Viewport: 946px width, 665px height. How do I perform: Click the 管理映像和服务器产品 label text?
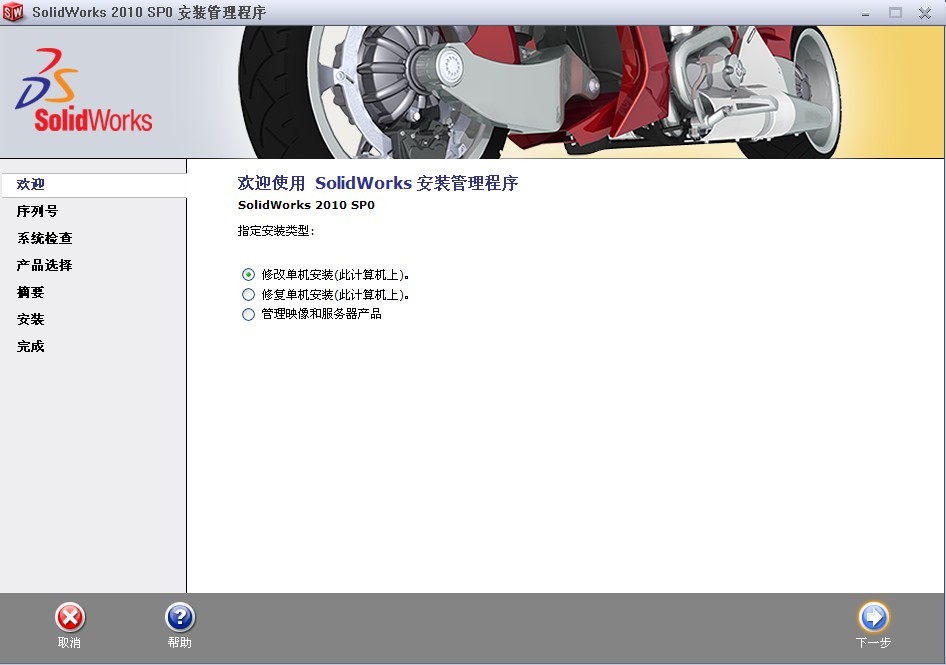click(322, 314)
